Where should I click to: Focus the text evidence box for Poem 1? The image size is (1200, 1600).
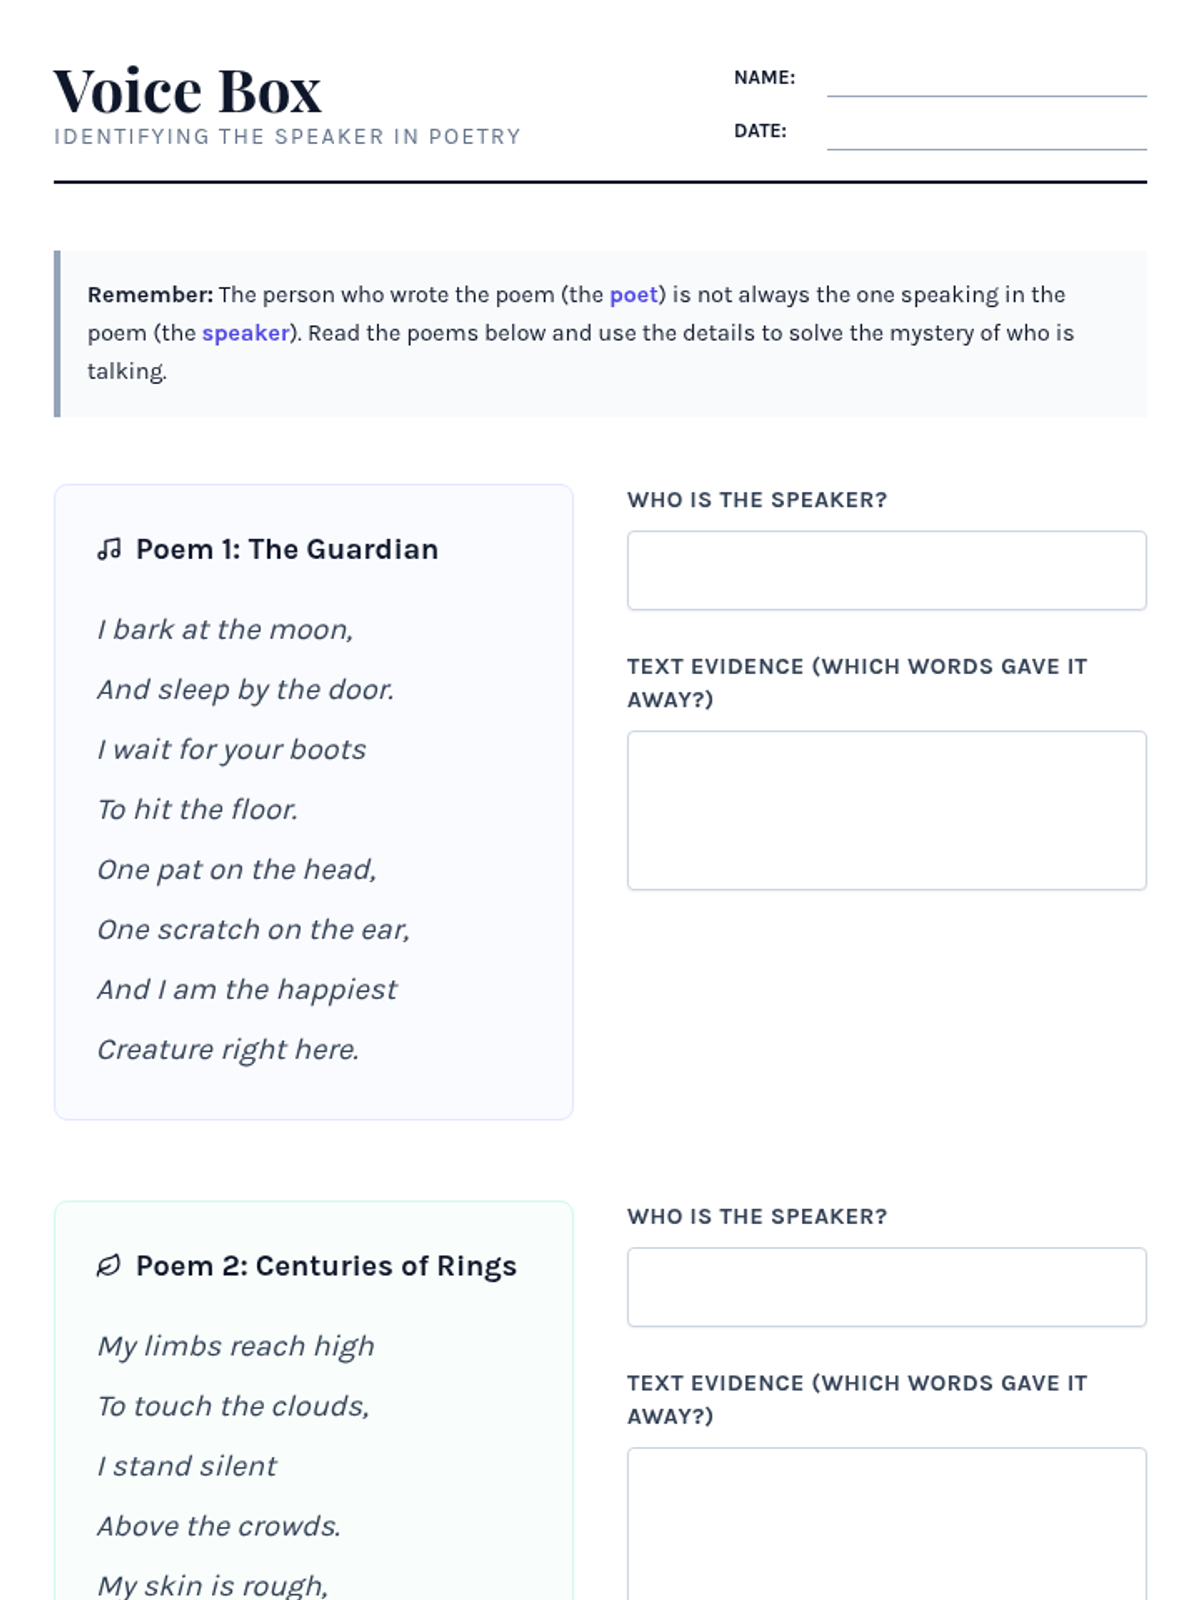point(886,810)
